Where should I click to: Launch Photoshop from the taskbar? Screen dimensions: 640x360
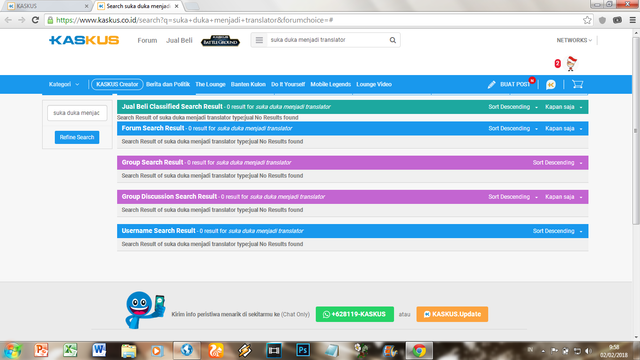pyautogui.click(x=303, y=350)
